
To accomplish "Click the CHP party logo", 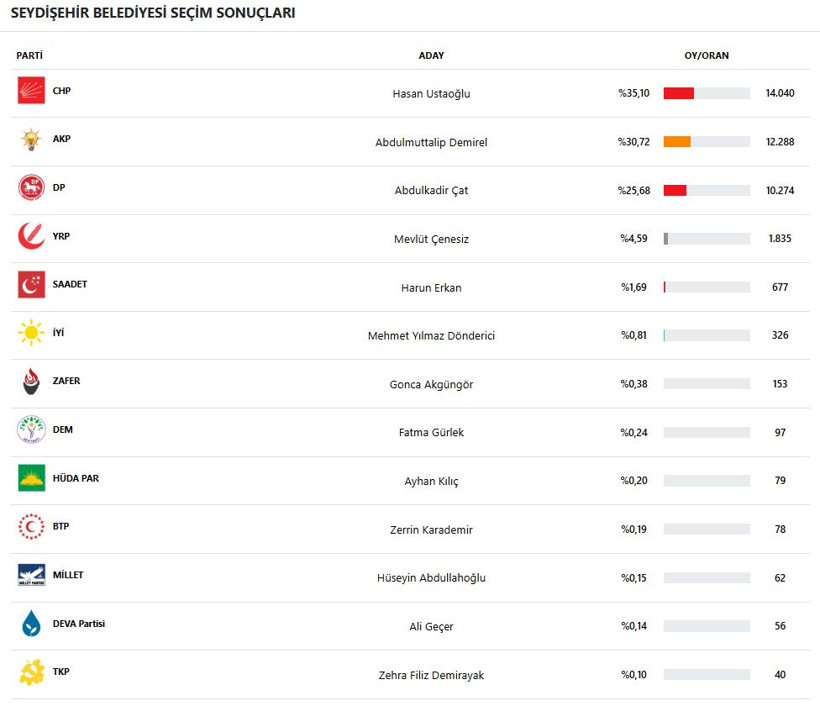I will (31, 90).
